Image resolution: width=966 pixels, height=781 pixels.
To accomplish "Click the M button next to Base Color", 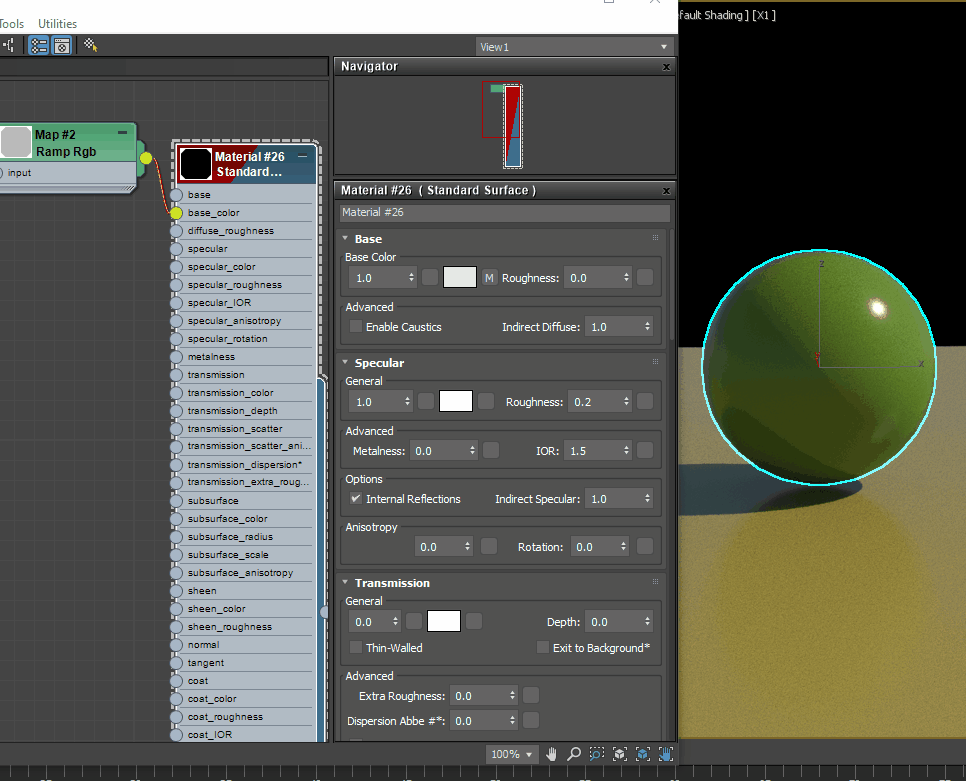I will [x=489, y=276].
